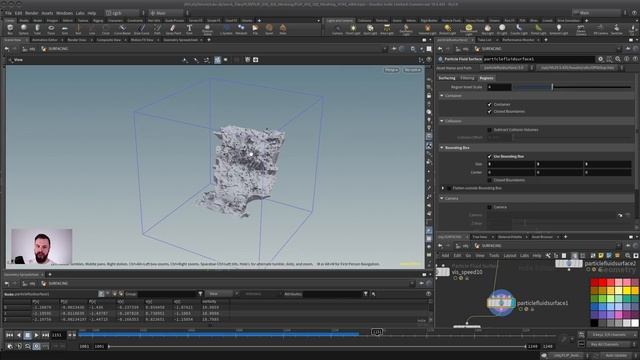
Task: Enable Closed Boundaries under Bounding Box
Action: tap(489, 180)
